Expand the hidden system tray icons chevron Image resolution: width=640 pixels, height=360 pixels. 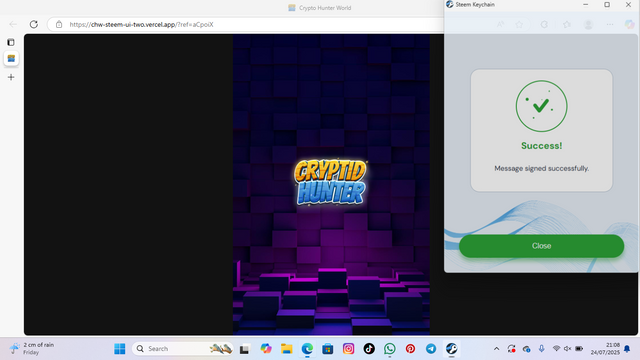click(496, 349)
